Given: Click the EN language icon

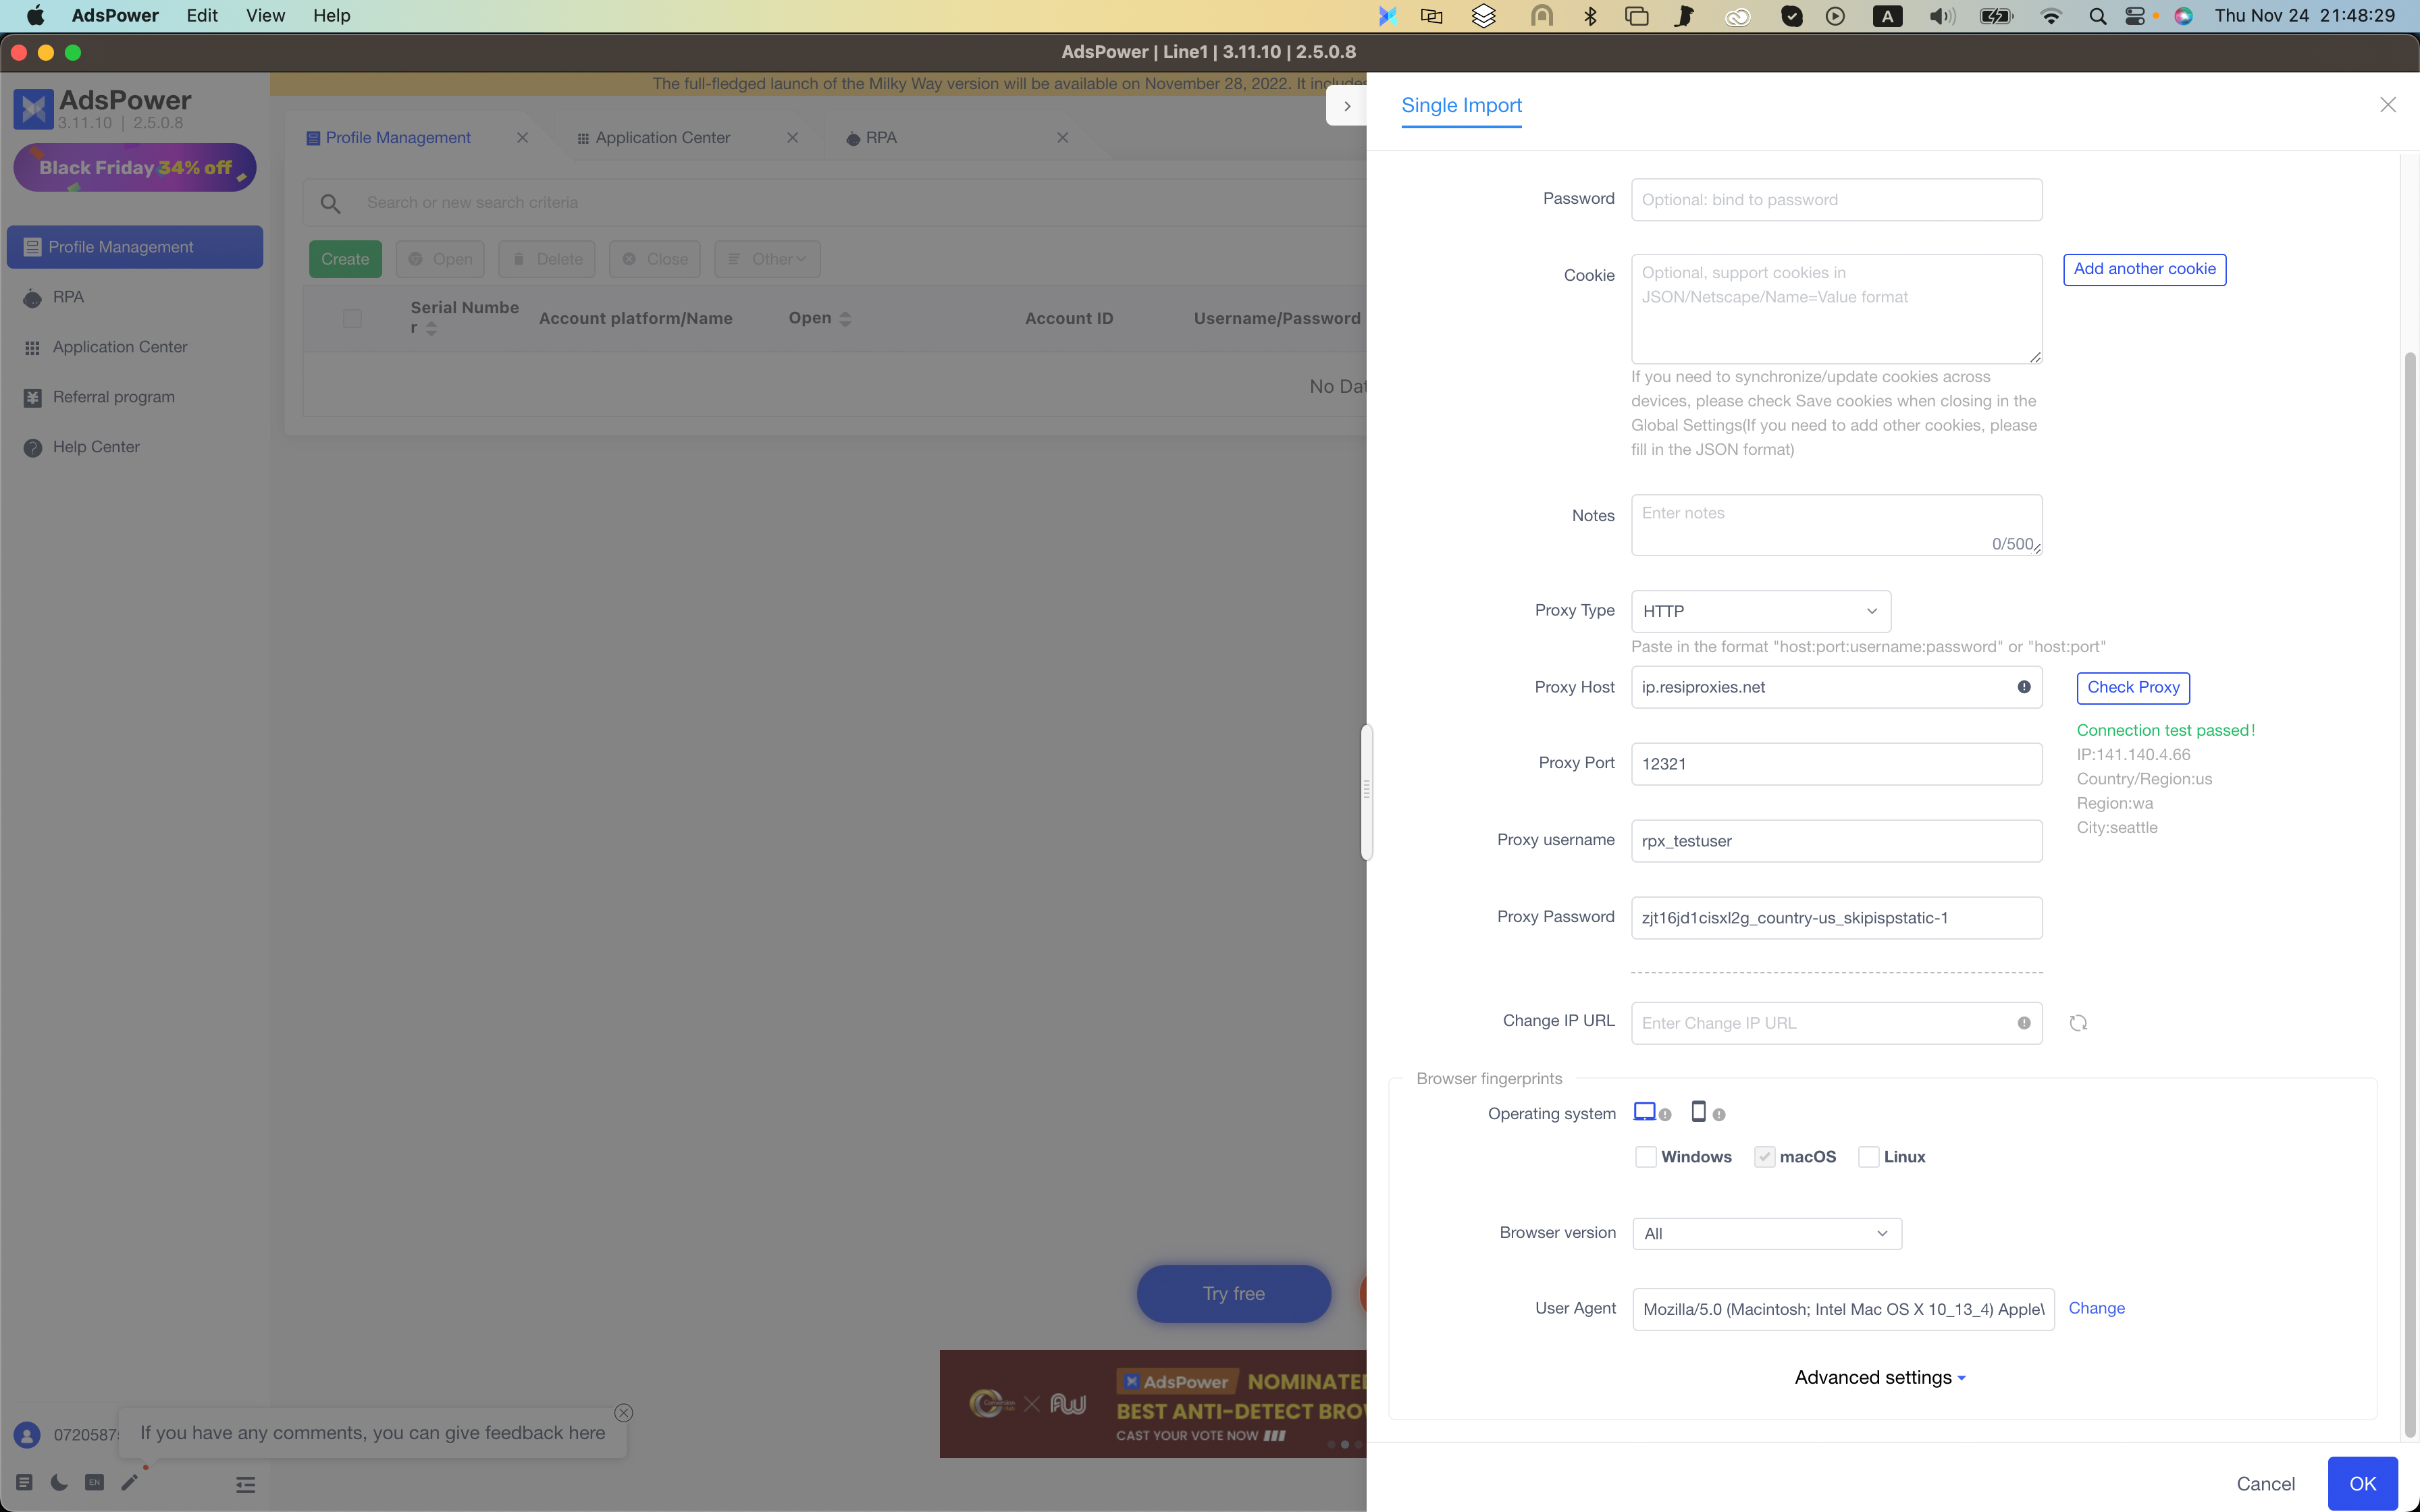Looking at the screenshot, I should (x=94, y=1482).
